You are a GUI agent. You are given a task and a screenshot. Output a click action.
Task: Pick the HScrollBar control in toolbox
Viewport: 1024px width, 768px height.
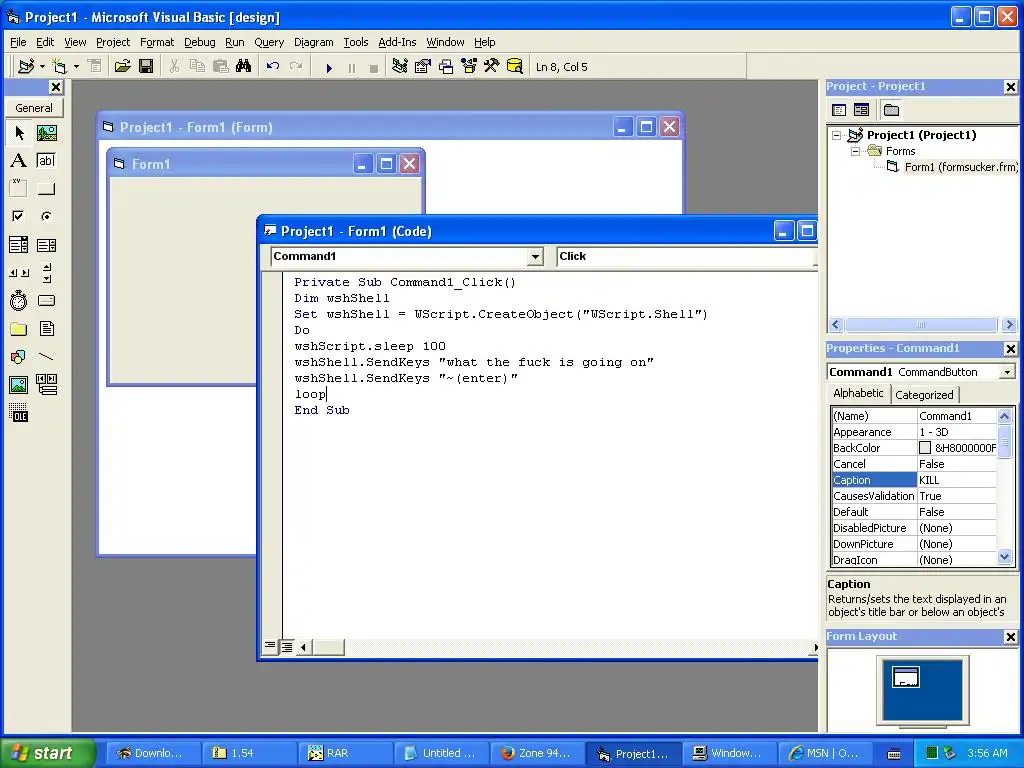pos(19,273)
